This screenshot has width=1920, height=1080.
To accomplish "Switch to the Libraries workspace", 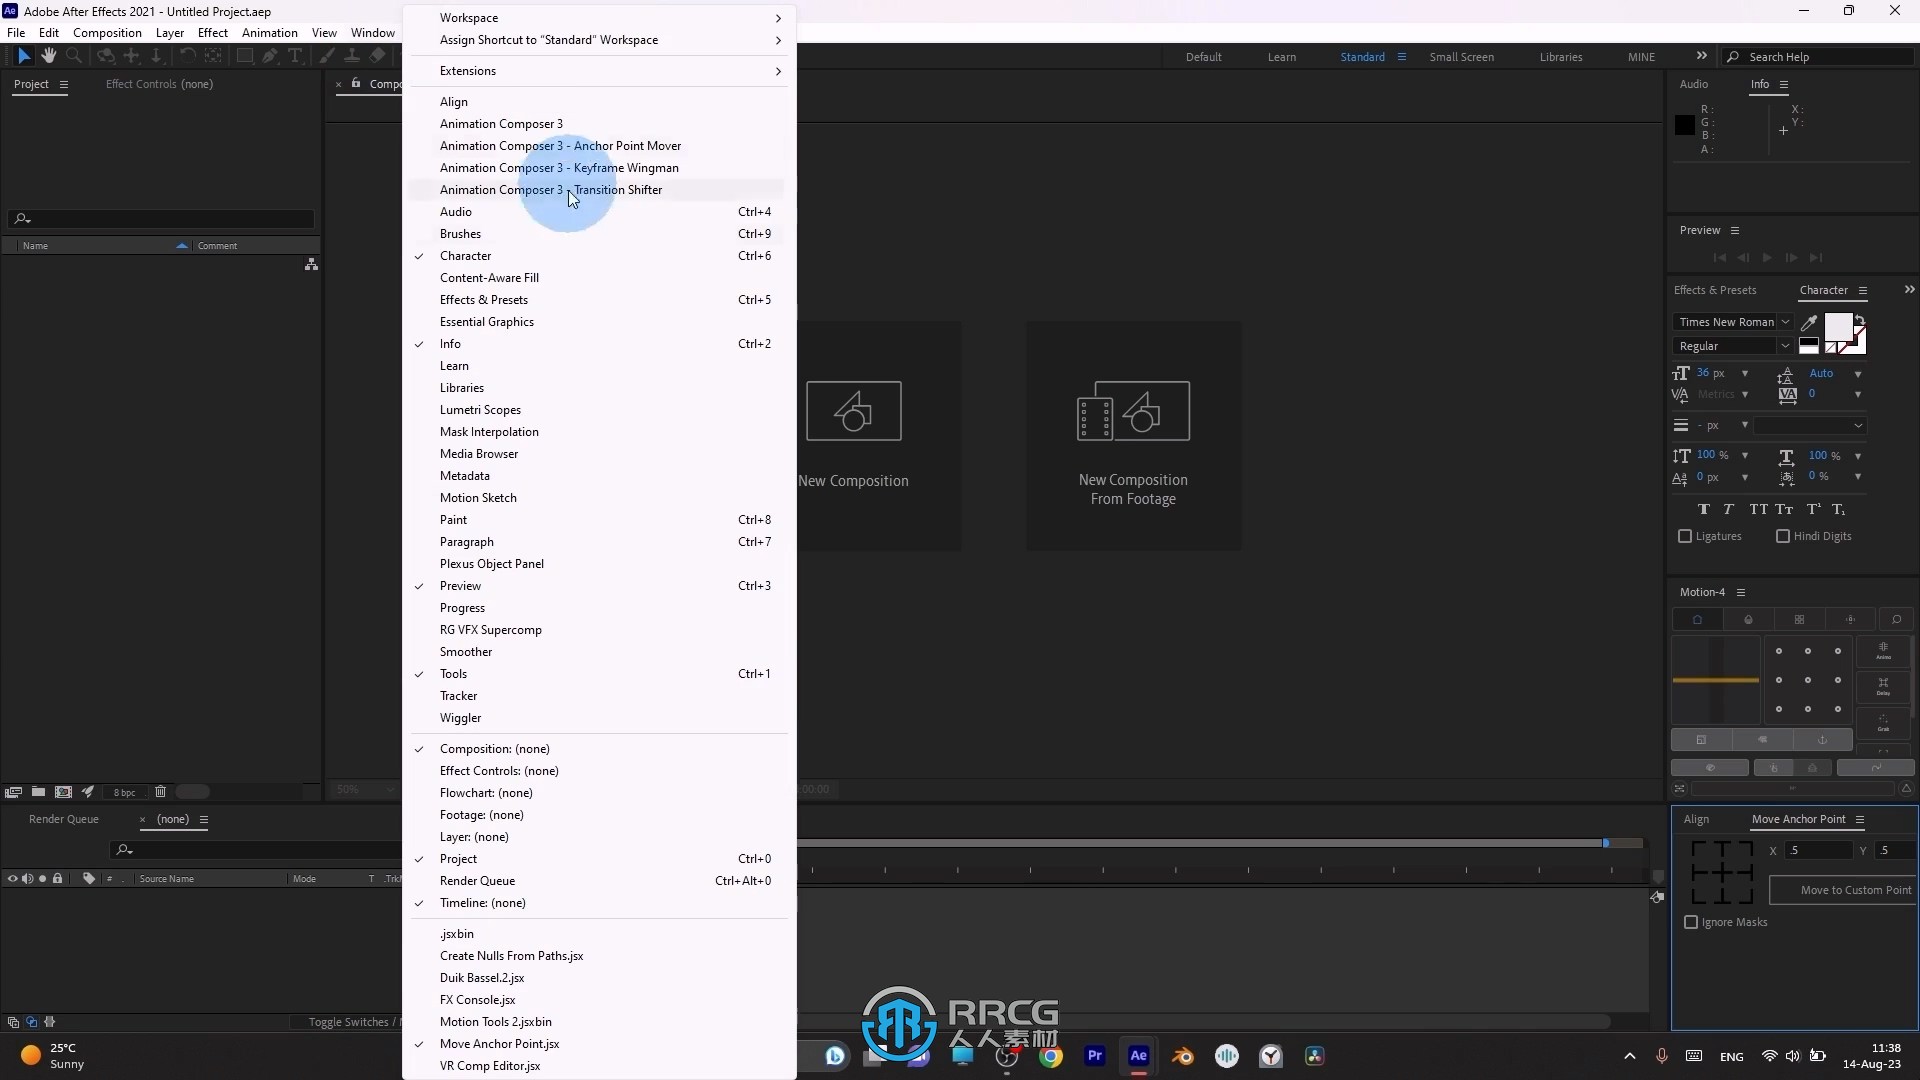I will pyautogui.click(x=1561, y=57).
